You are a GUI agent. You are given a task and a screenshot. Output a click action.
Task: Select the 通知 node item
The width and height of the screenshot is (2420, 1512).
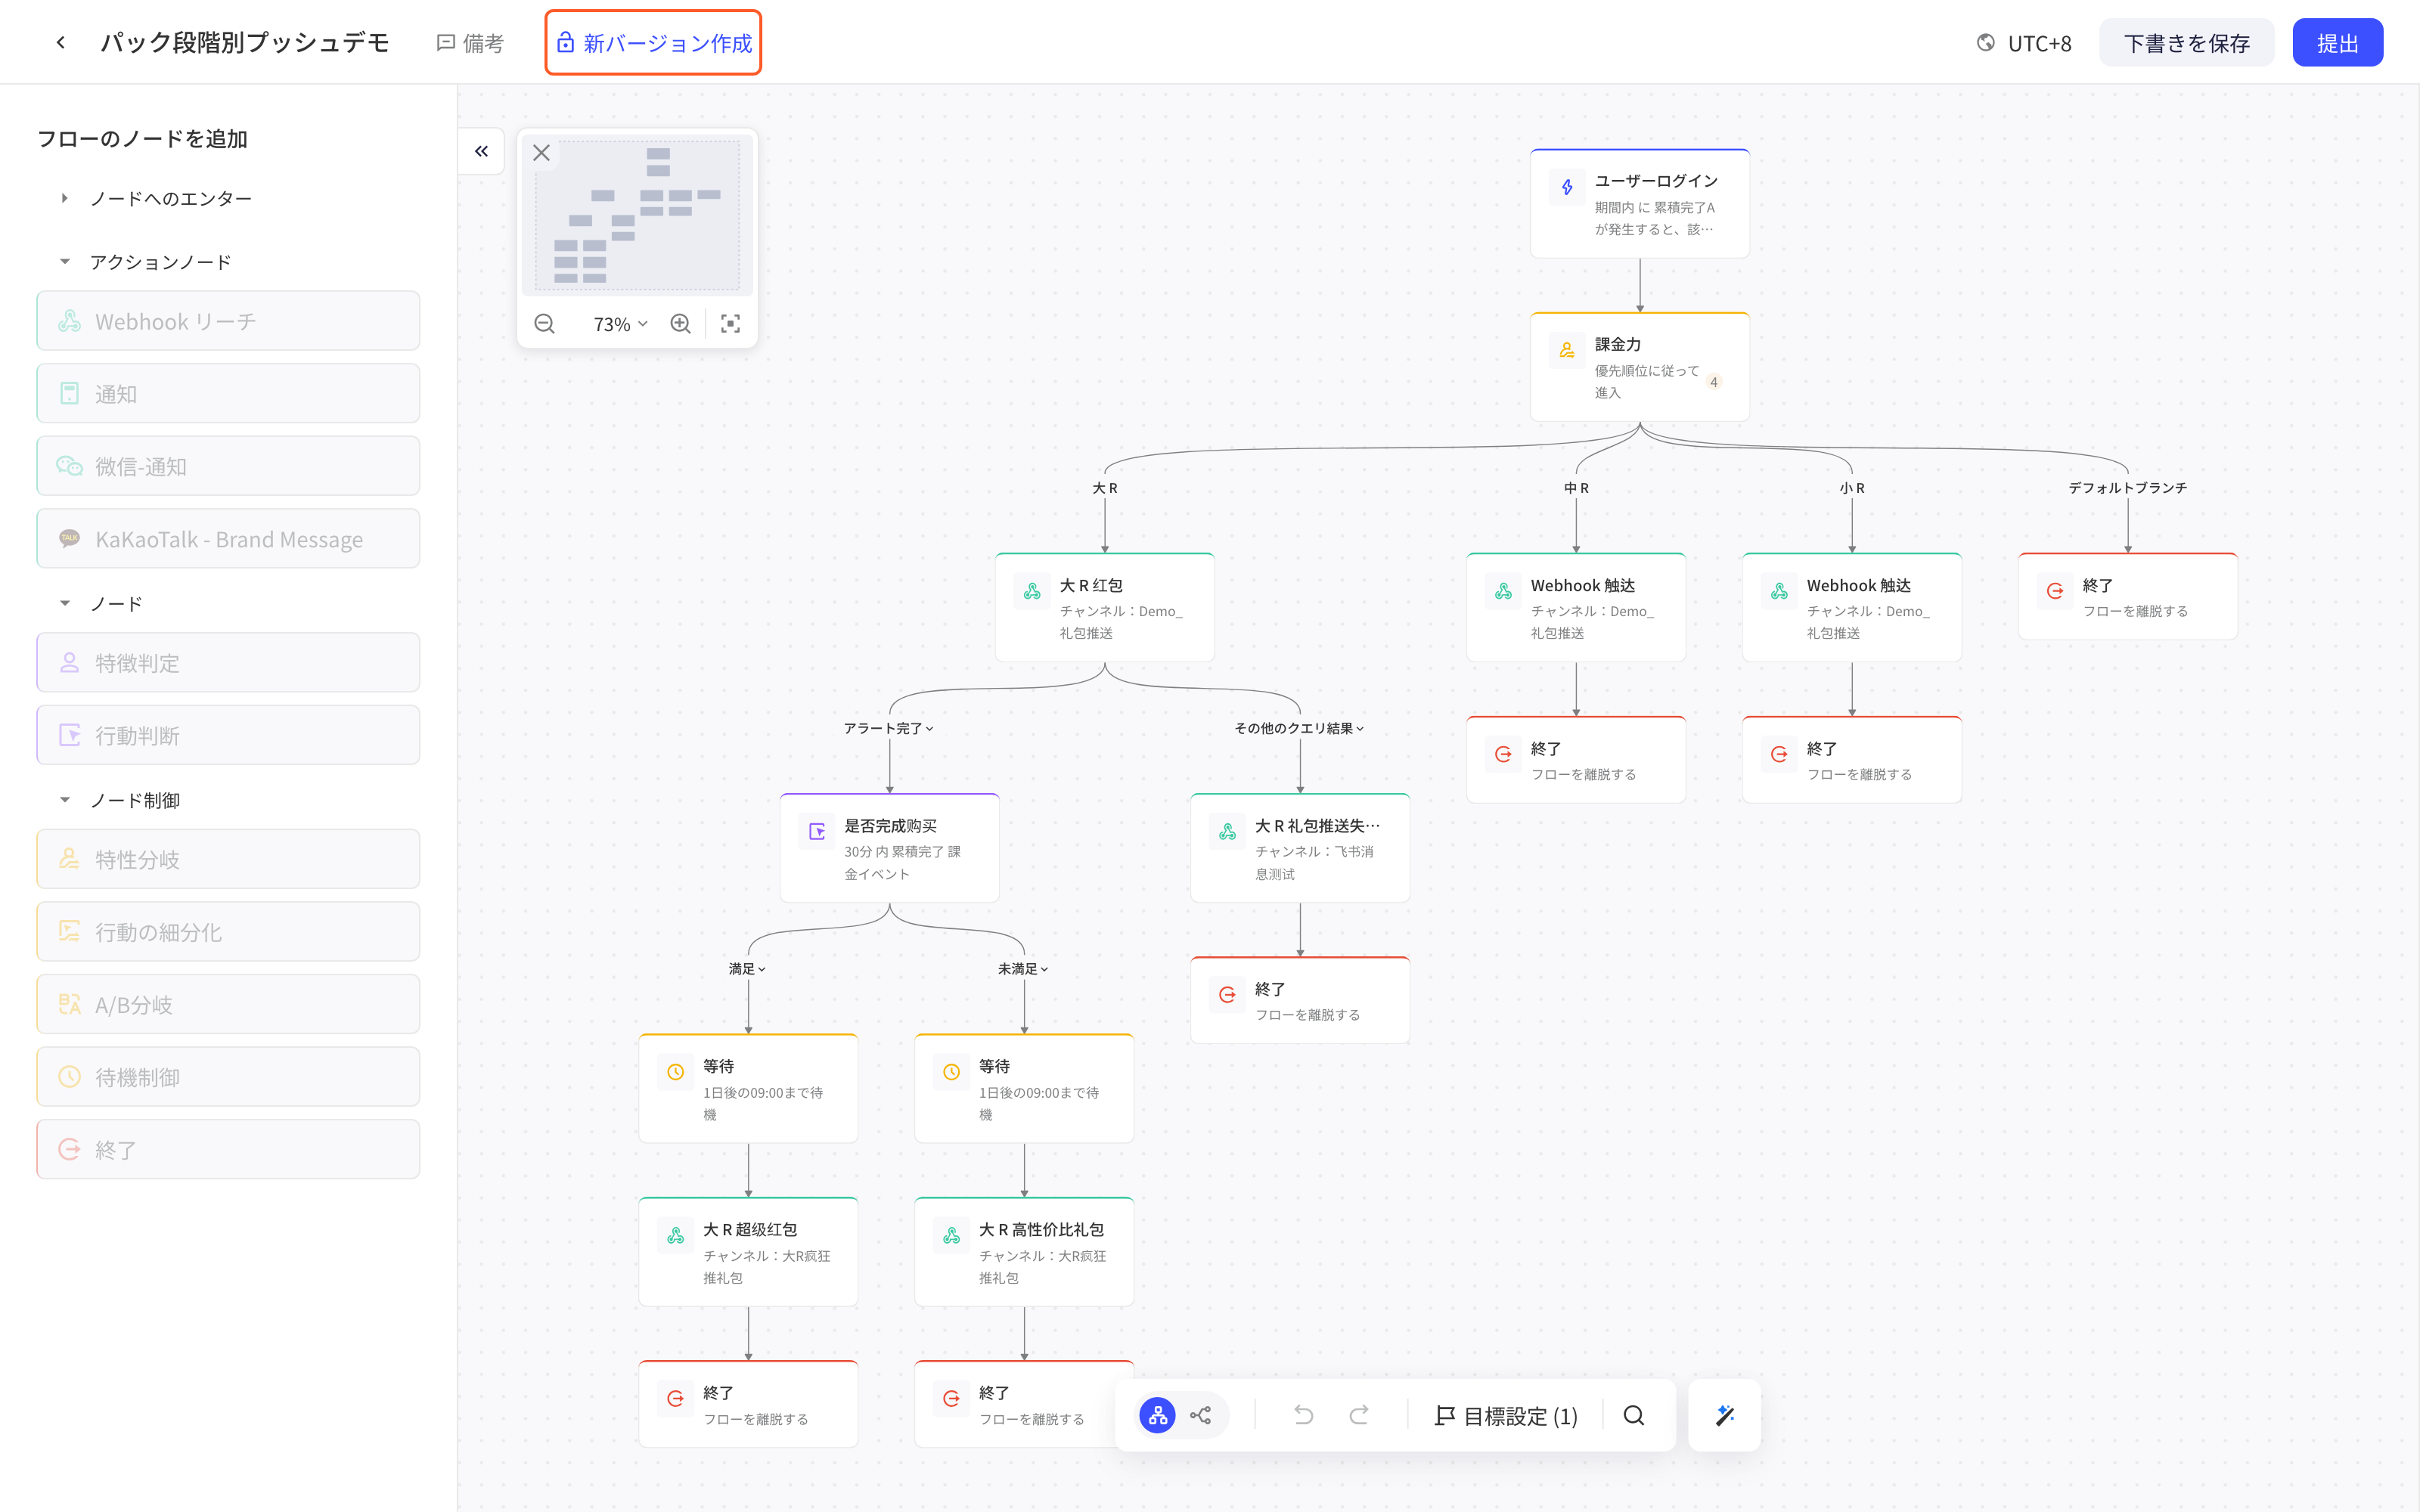pos(228,393)
